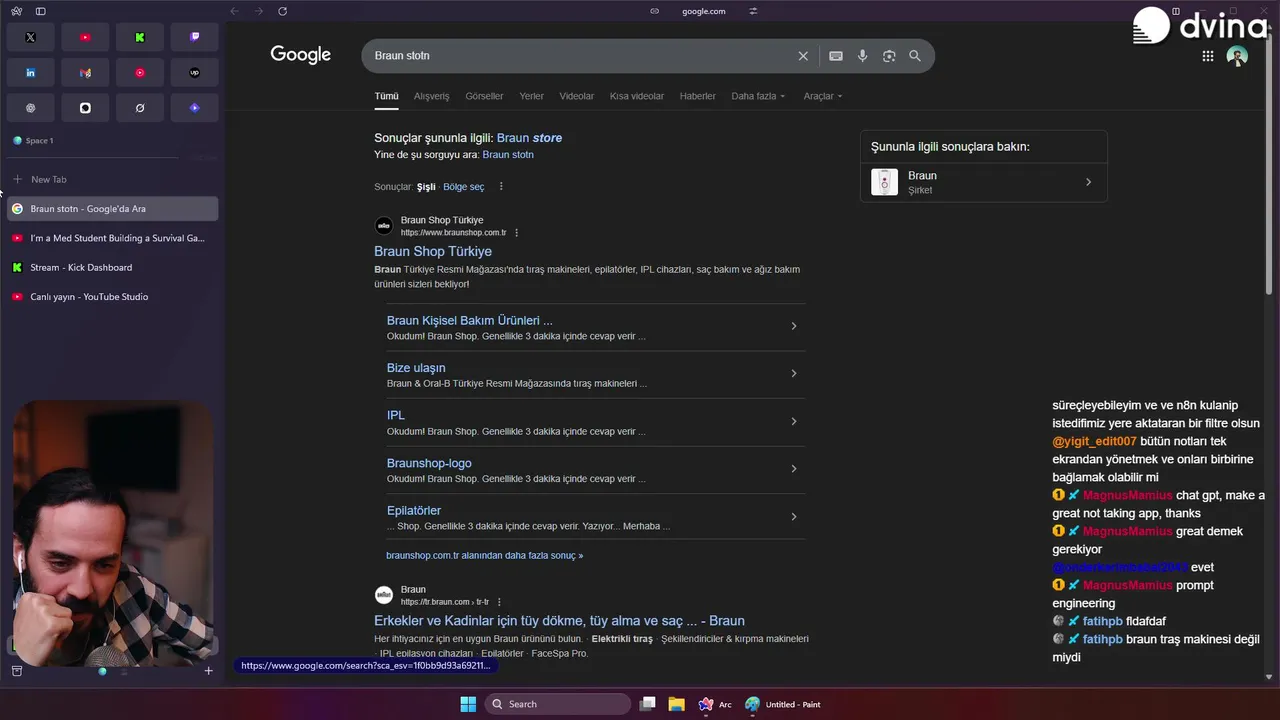Select the I'm a Med Student sidebar tab
Viewport: 1280px width, 720px height.
(112, 238)
